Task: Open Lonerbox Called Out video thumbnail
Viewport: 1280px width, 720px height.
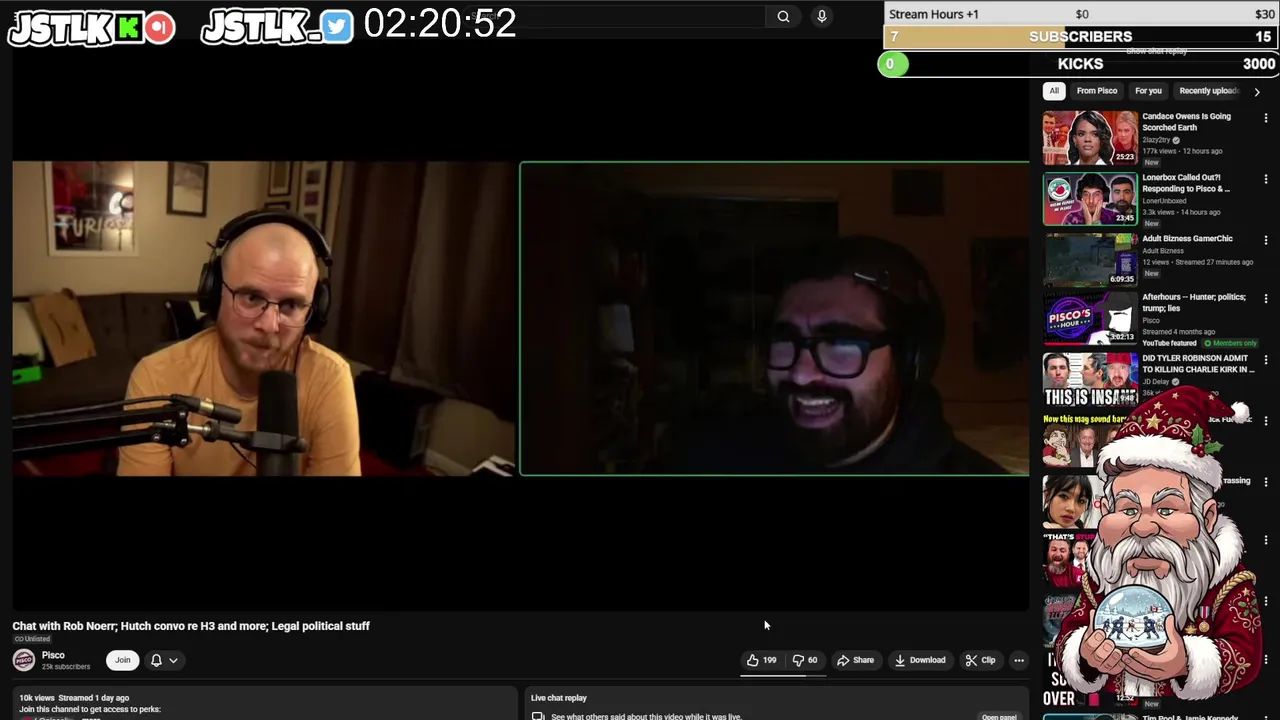Action: pos(1090,198)
